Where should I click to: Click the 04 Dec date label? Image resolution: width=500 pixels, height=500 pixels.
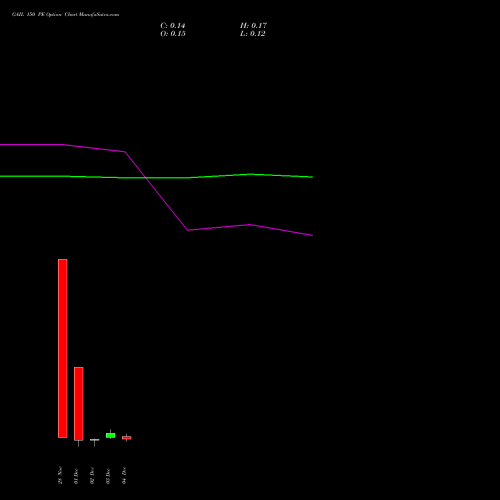pyautogui.click(x=124, y=475)
